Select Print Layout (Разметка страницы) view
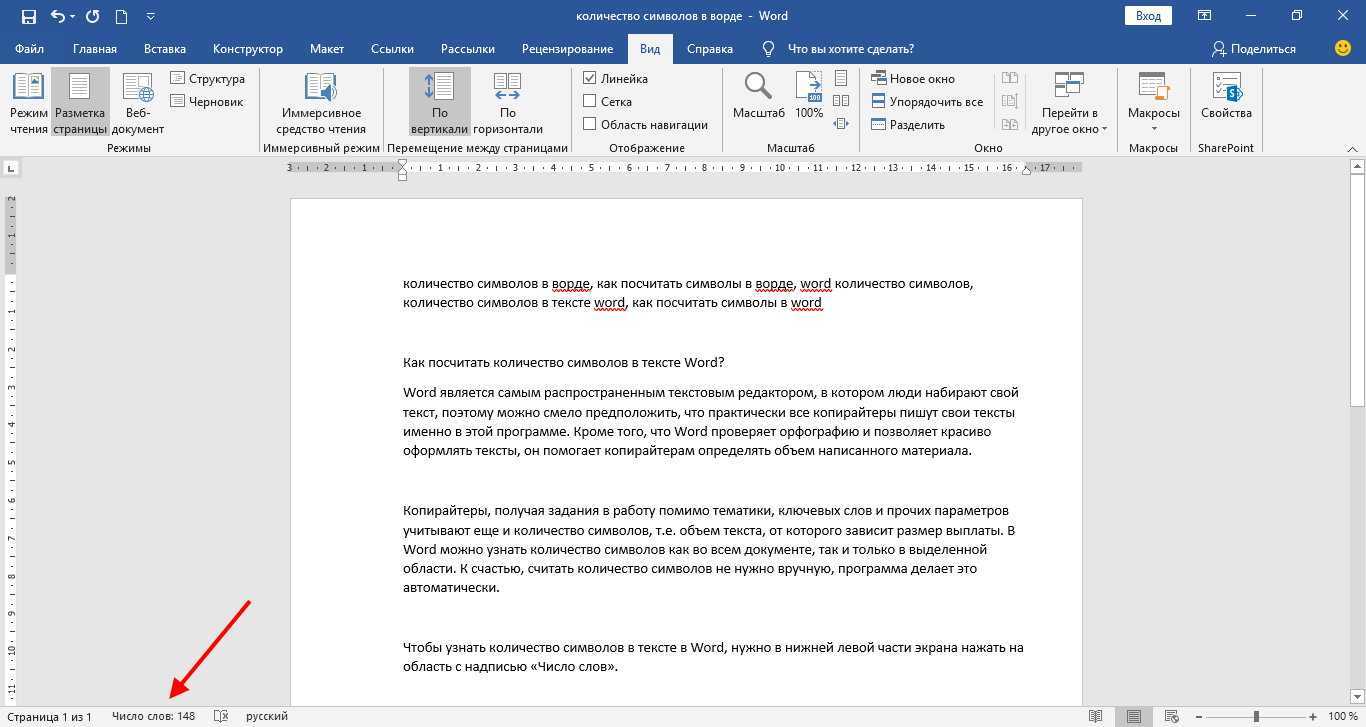 pyautogui.click(x=80, y=103)
